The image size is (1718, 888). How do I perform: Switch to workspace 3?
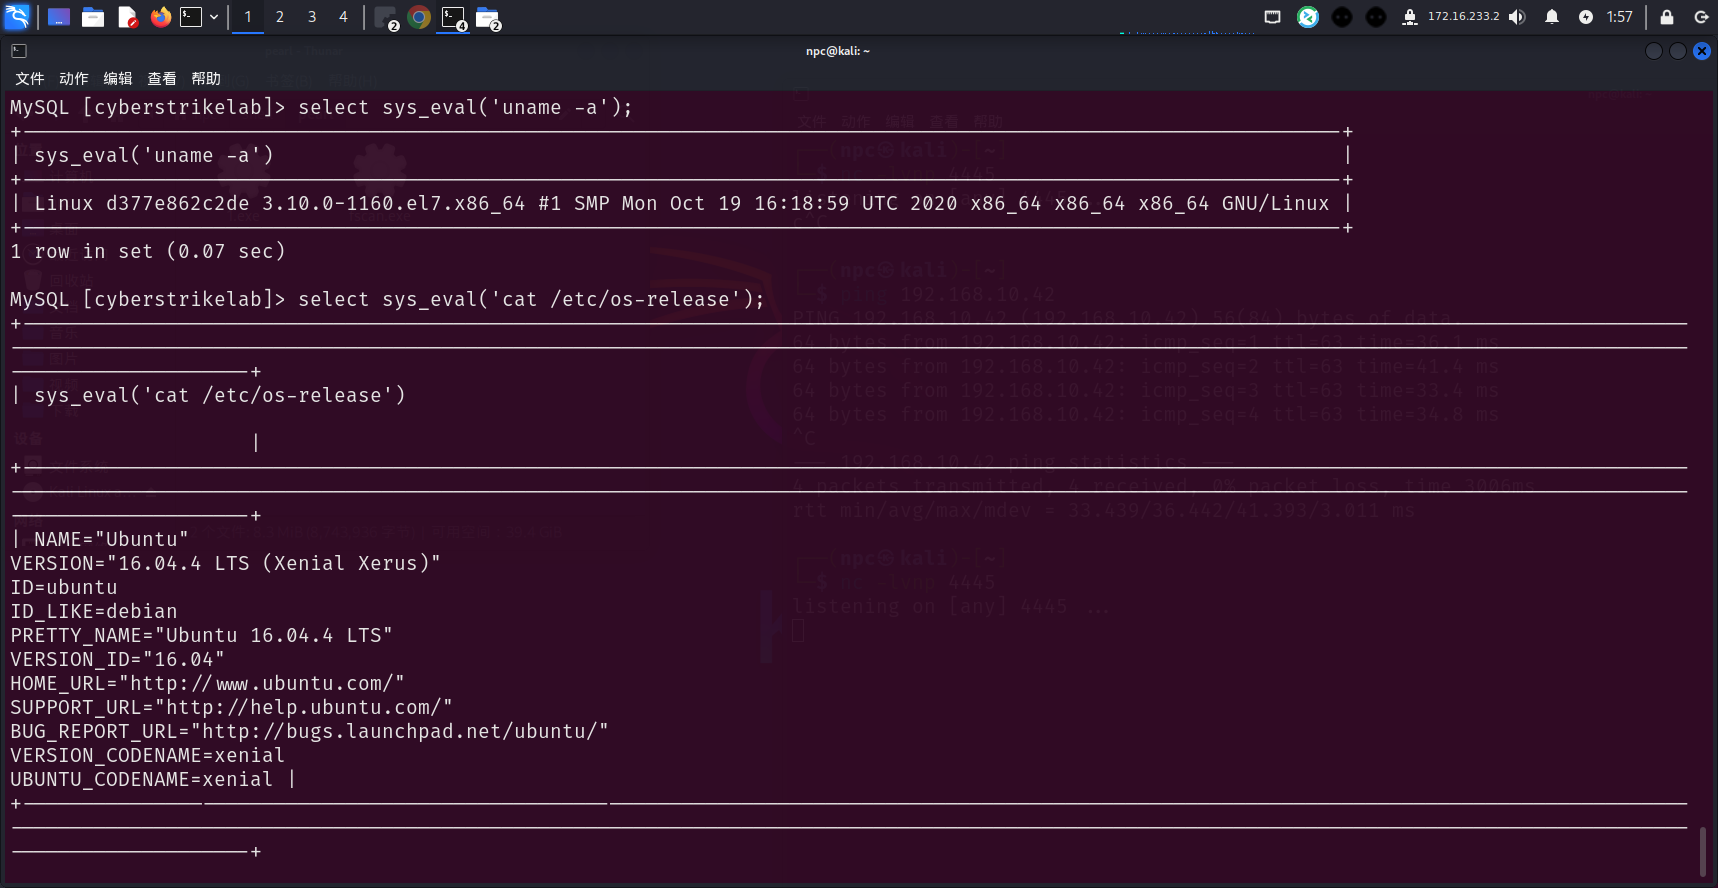tap(312, 17)
